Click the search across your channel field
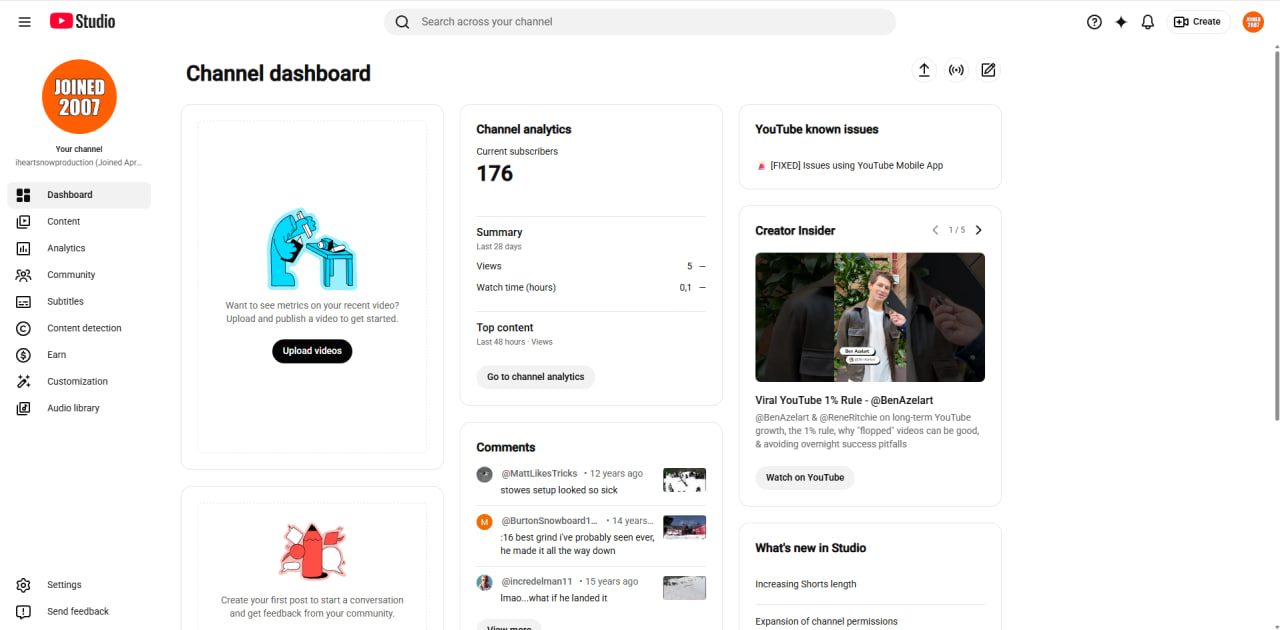This screenshot has width=1280, height=630. [640, 22]
